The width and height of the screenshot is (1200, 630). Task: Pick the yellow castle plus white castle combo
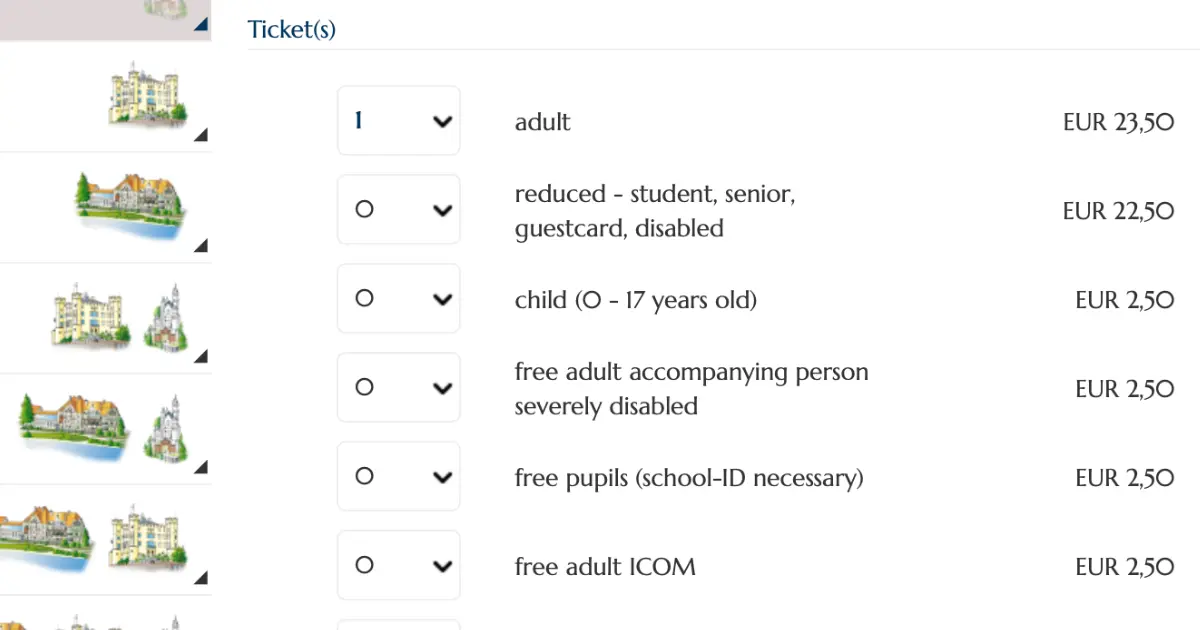120,317
